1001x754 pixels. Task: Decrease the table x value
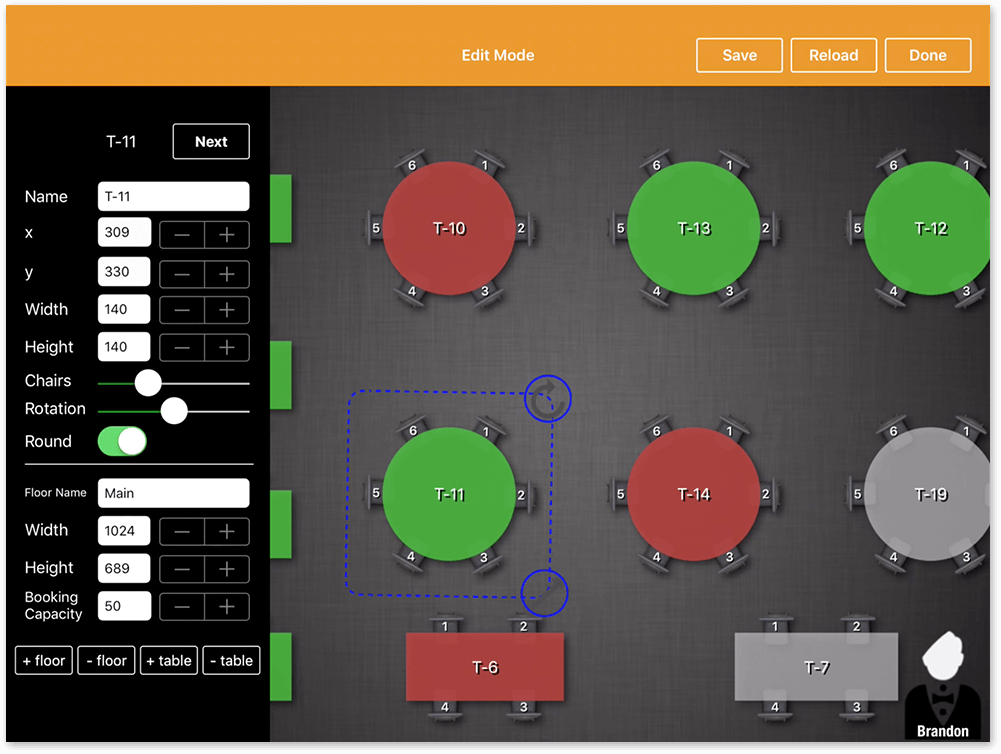182,234
